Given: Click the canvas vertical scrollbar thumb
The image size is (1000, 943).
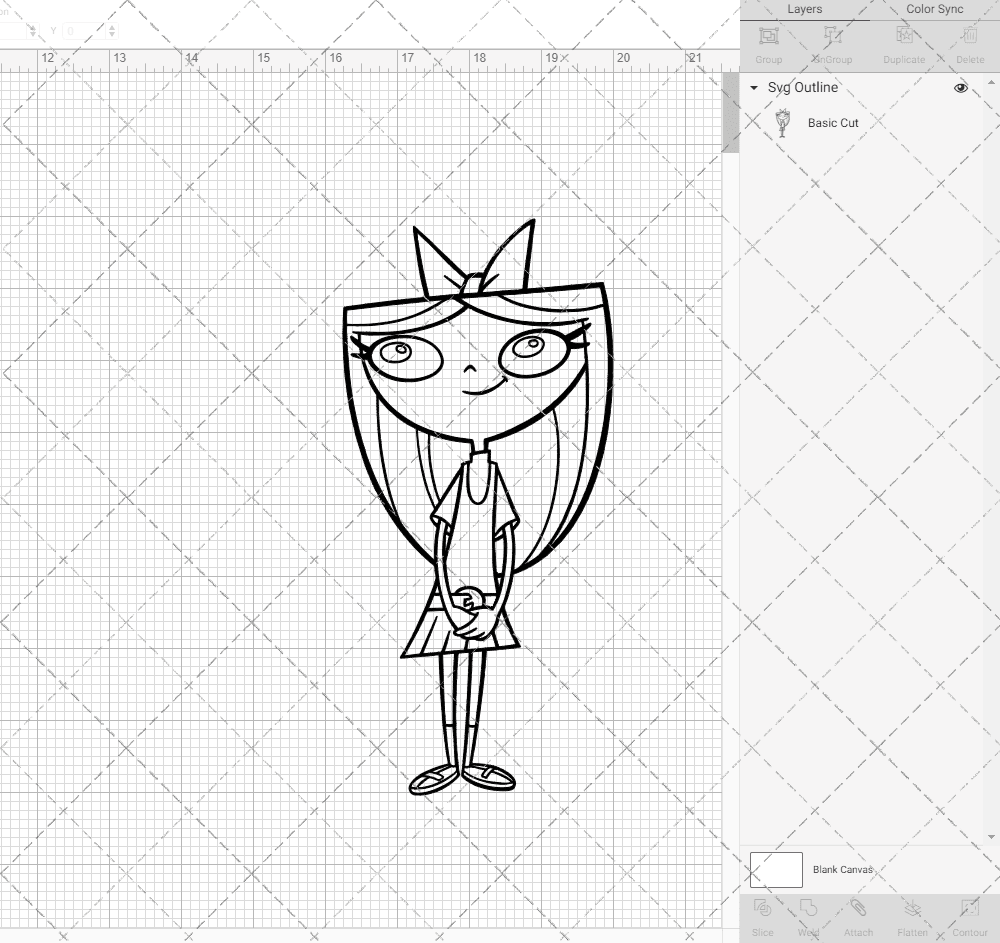Looking at the screenshot, I should pos(730,112).
